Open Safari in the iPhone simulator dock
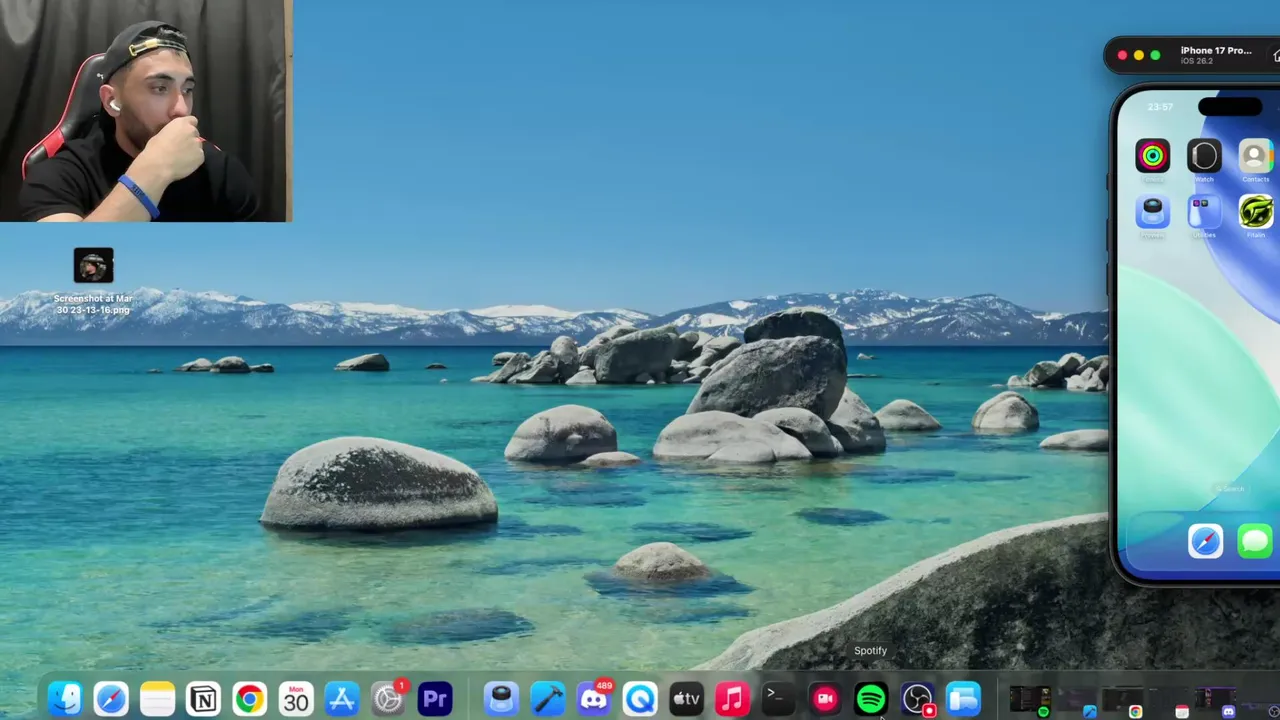 click(1205, 542)
